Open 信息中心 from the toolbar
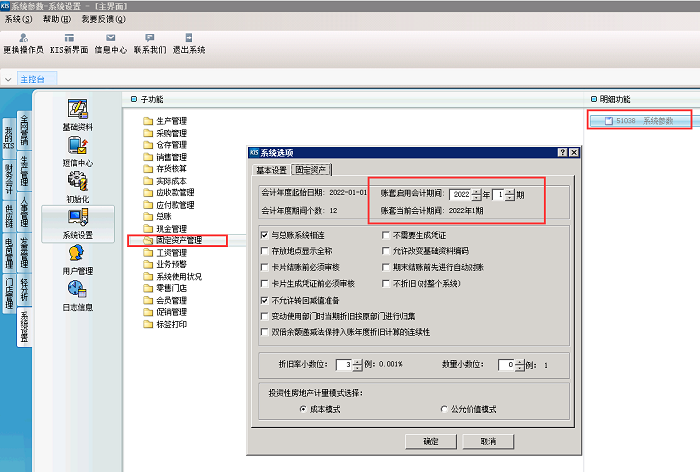 pos(112,41)
